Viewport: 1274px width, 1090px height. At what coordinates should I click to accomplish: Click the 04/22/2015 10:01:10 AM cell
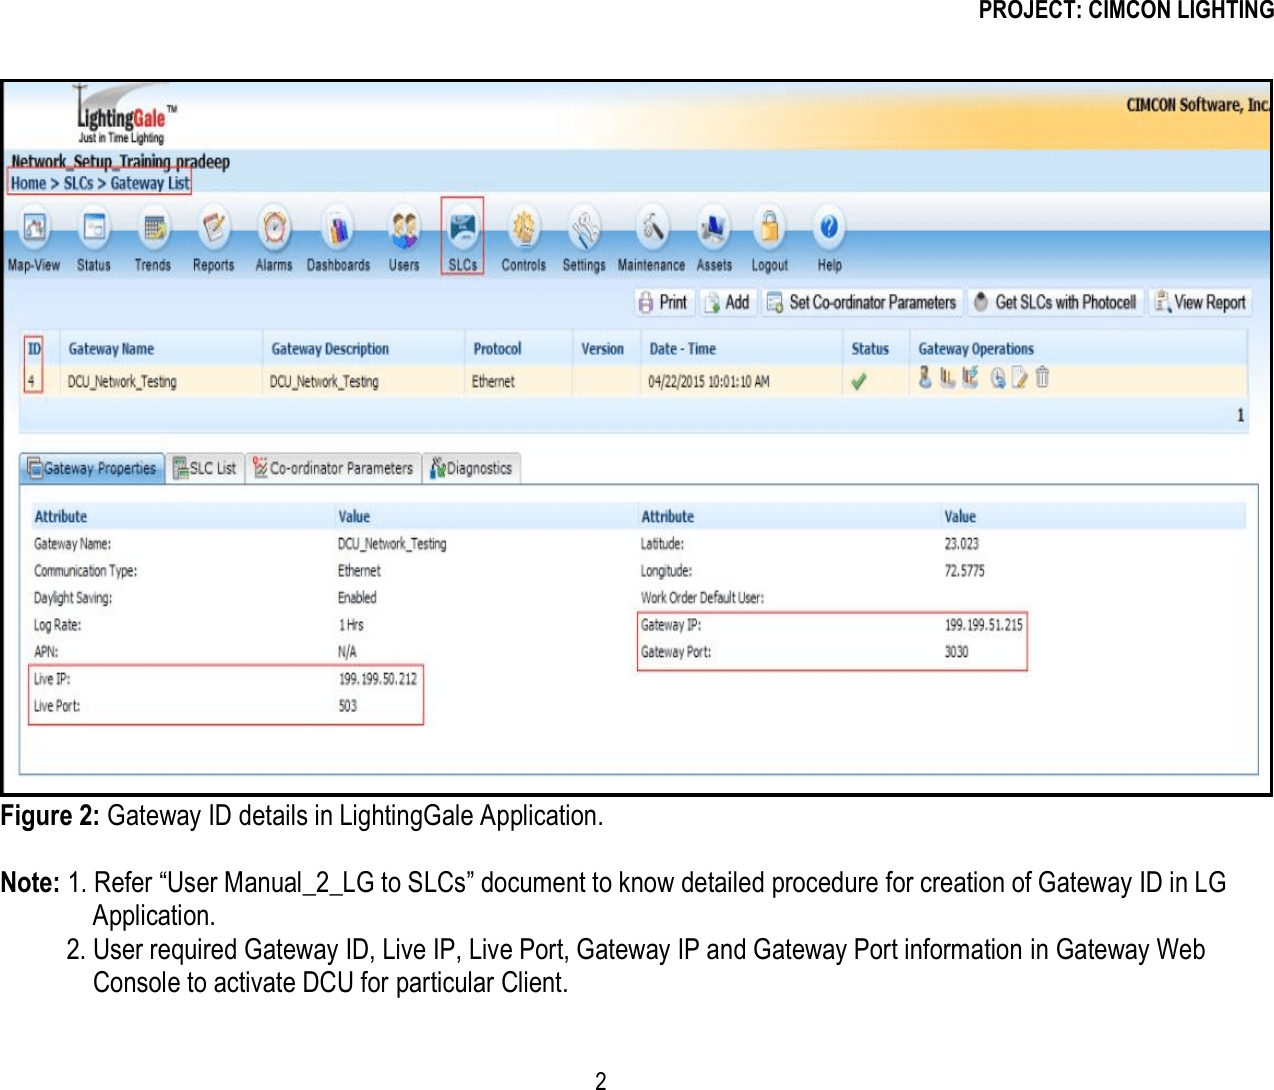709,381
